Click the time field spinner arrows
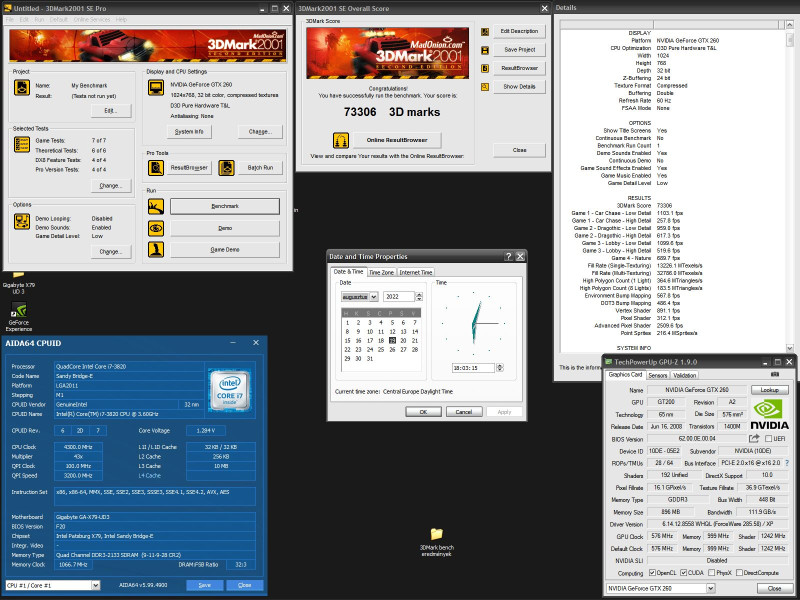800x600 pixels. coord(499,367)
